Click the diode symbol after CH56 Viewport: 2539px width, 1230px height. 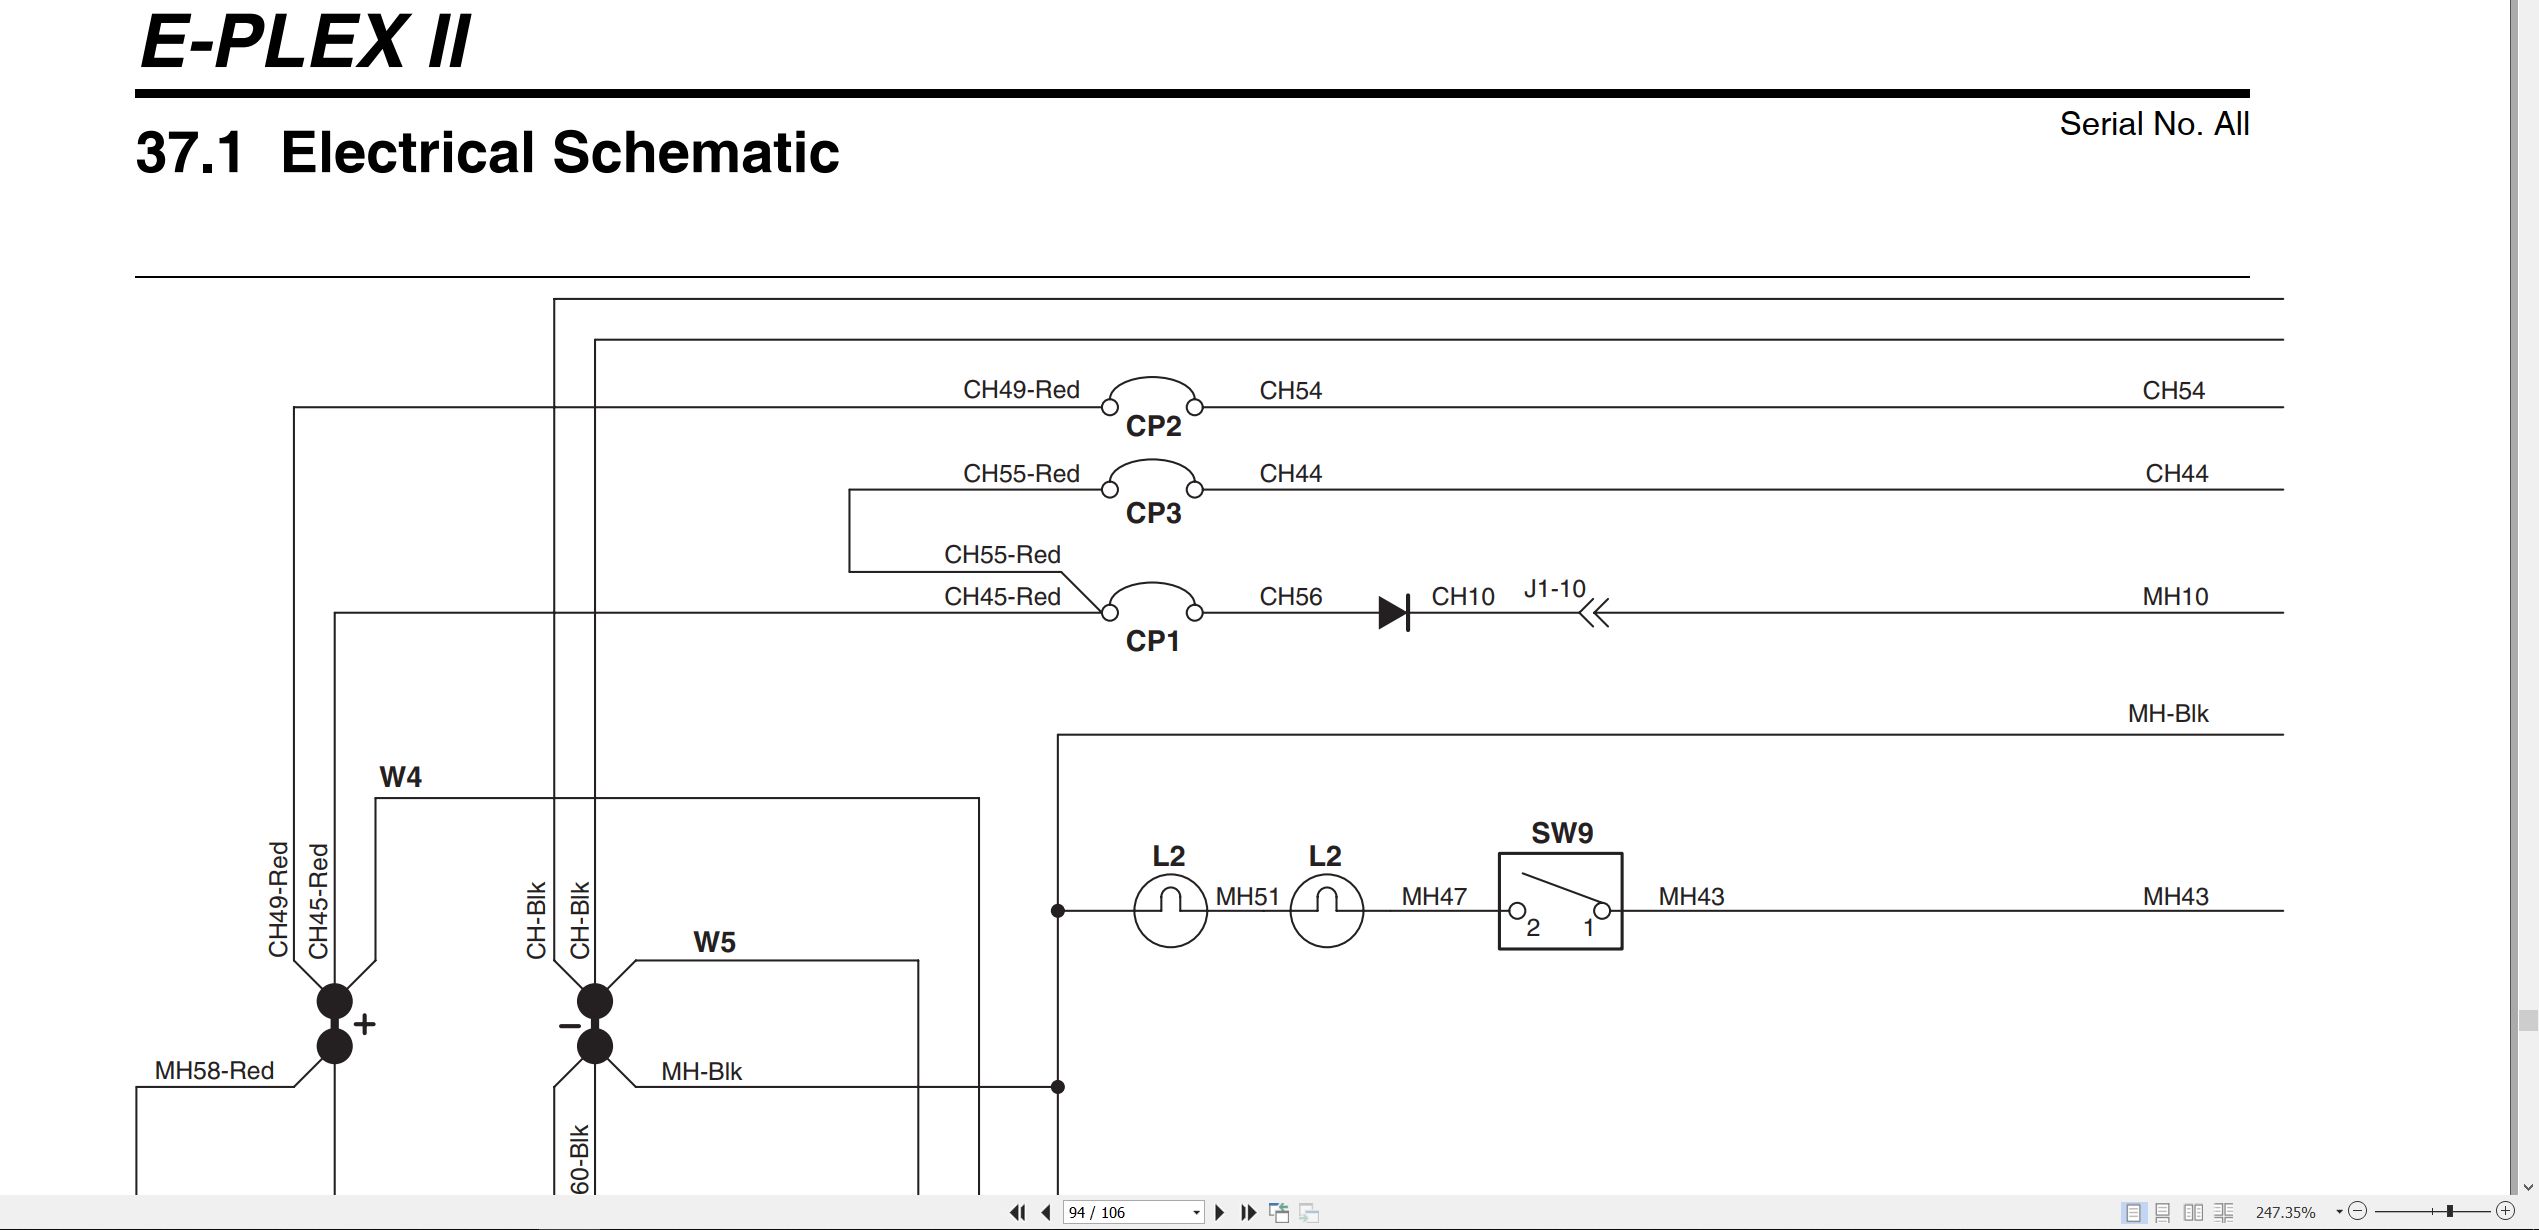(1394, 612)
